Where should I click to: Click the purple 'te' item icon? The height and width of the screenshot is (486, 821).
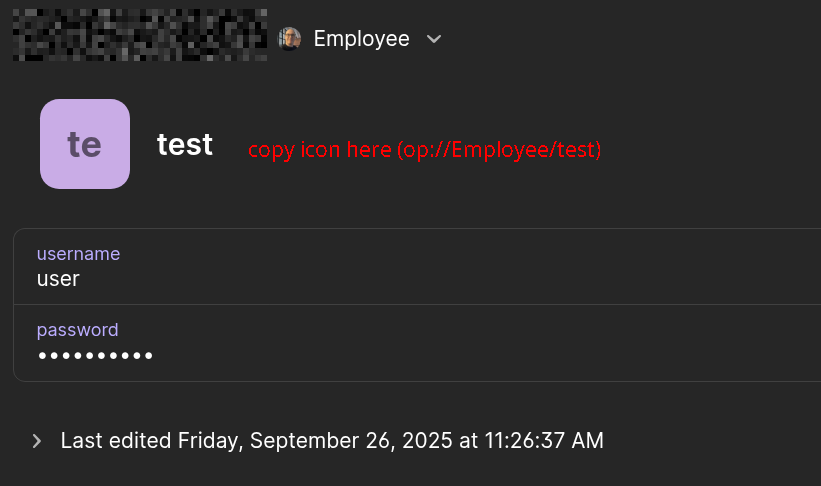pyautogui.click(x=85, y=144)
